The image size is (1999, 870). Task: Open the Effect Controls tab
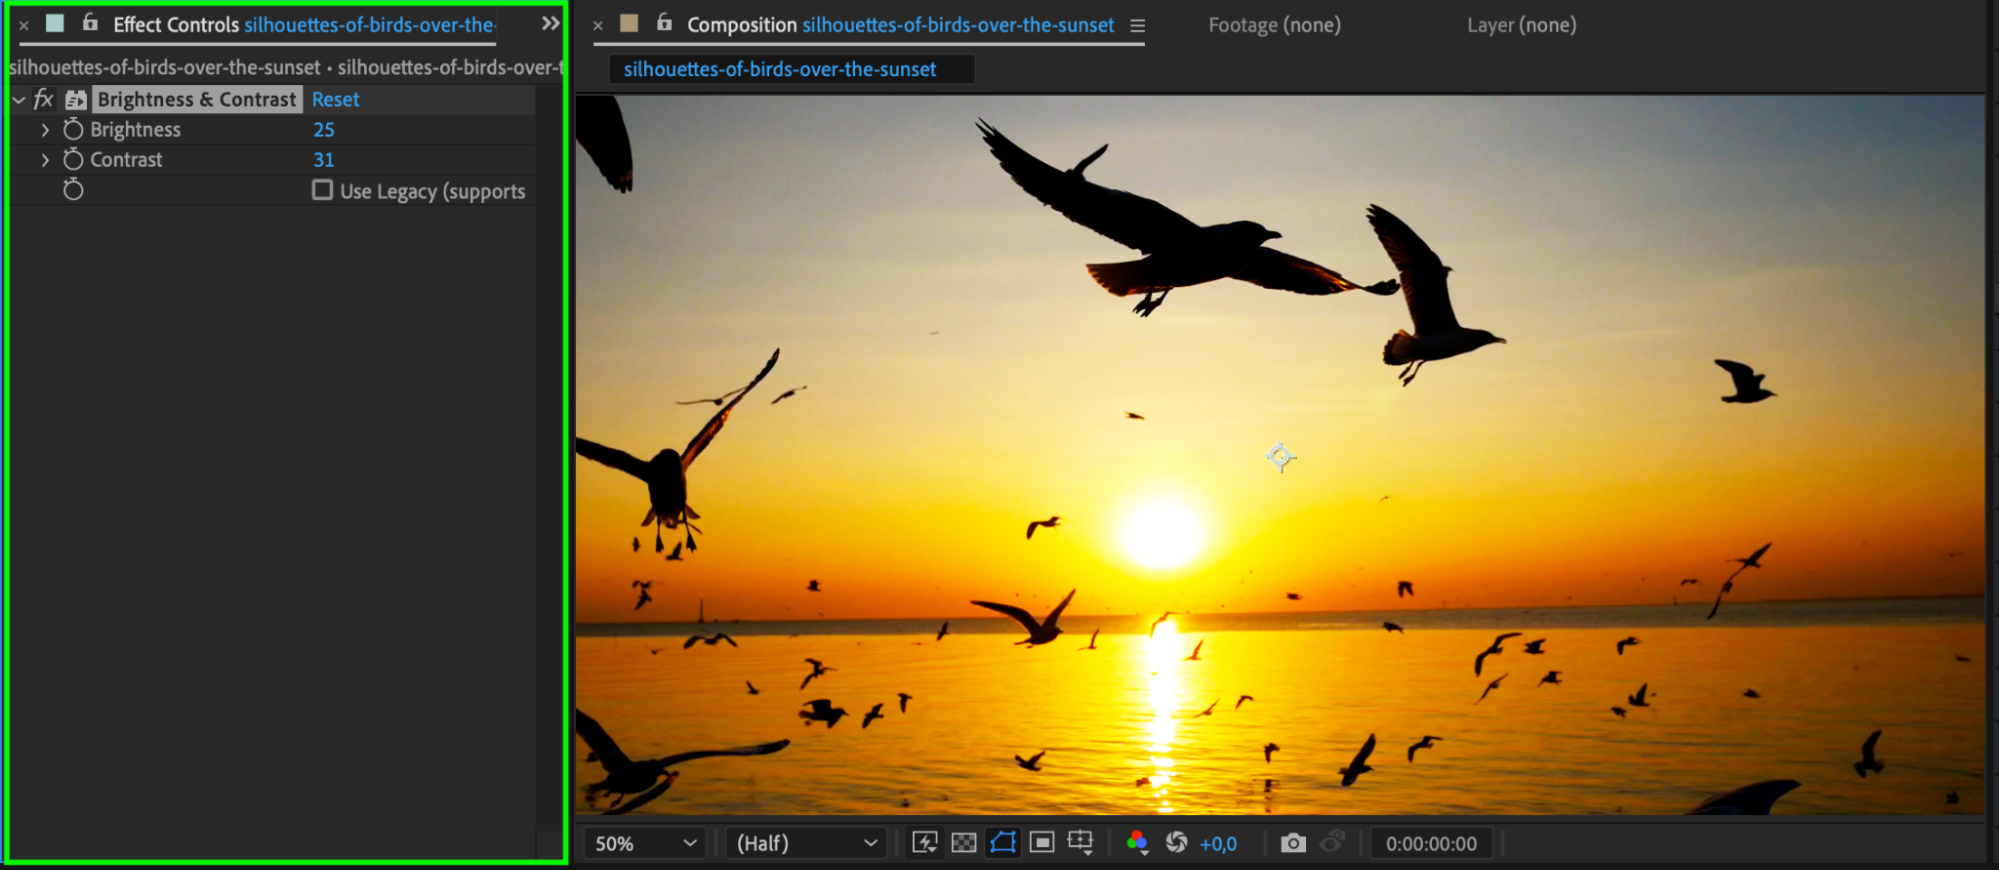pyautogui.click(x=303, y=24)
